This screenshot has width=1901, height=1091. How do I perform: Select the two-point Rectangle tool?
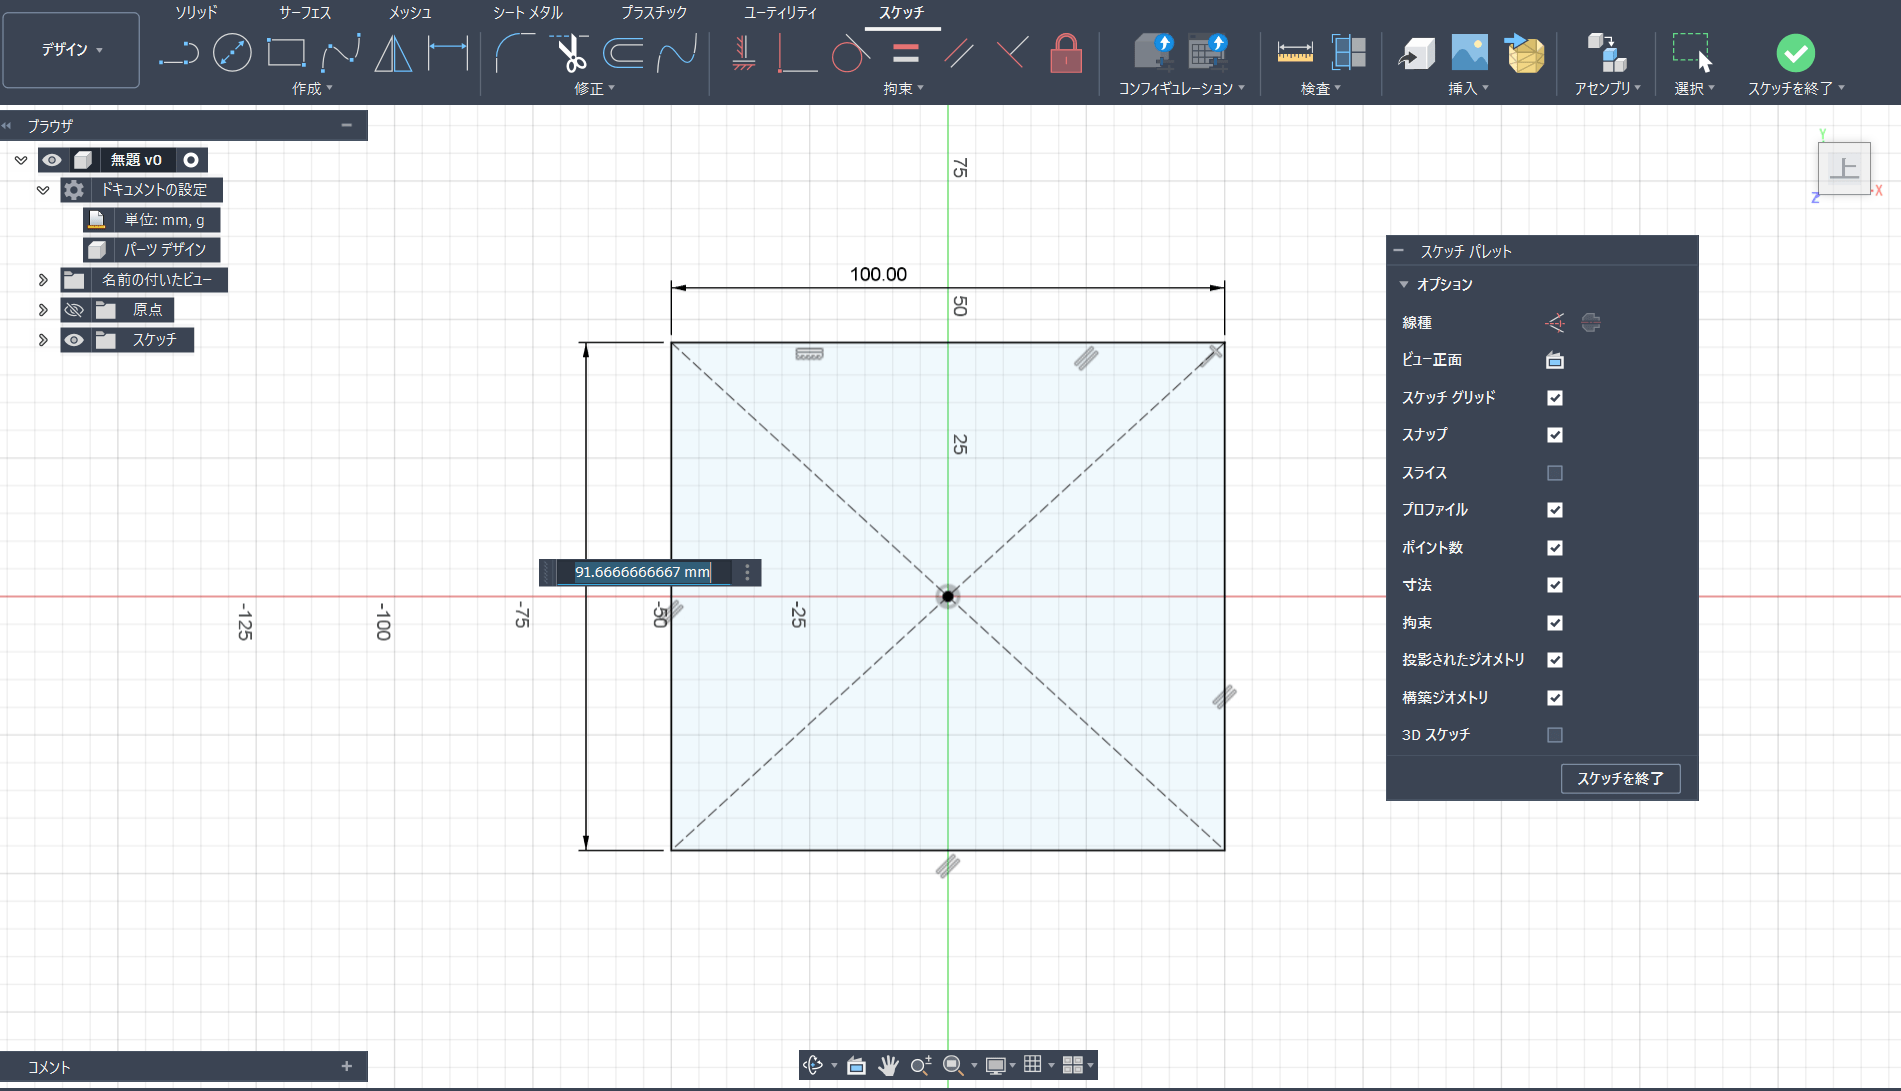point(286,53)
